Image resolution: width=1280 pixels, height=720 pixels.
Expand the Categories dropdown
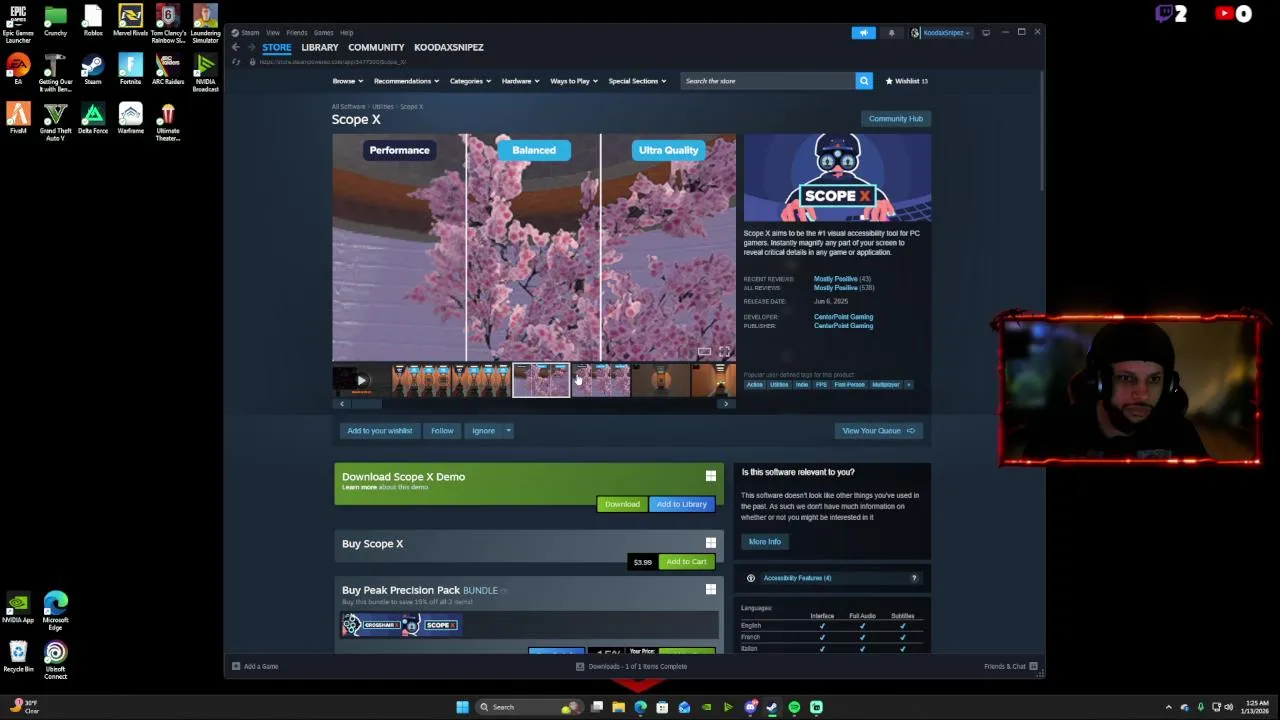click(470, 81)
